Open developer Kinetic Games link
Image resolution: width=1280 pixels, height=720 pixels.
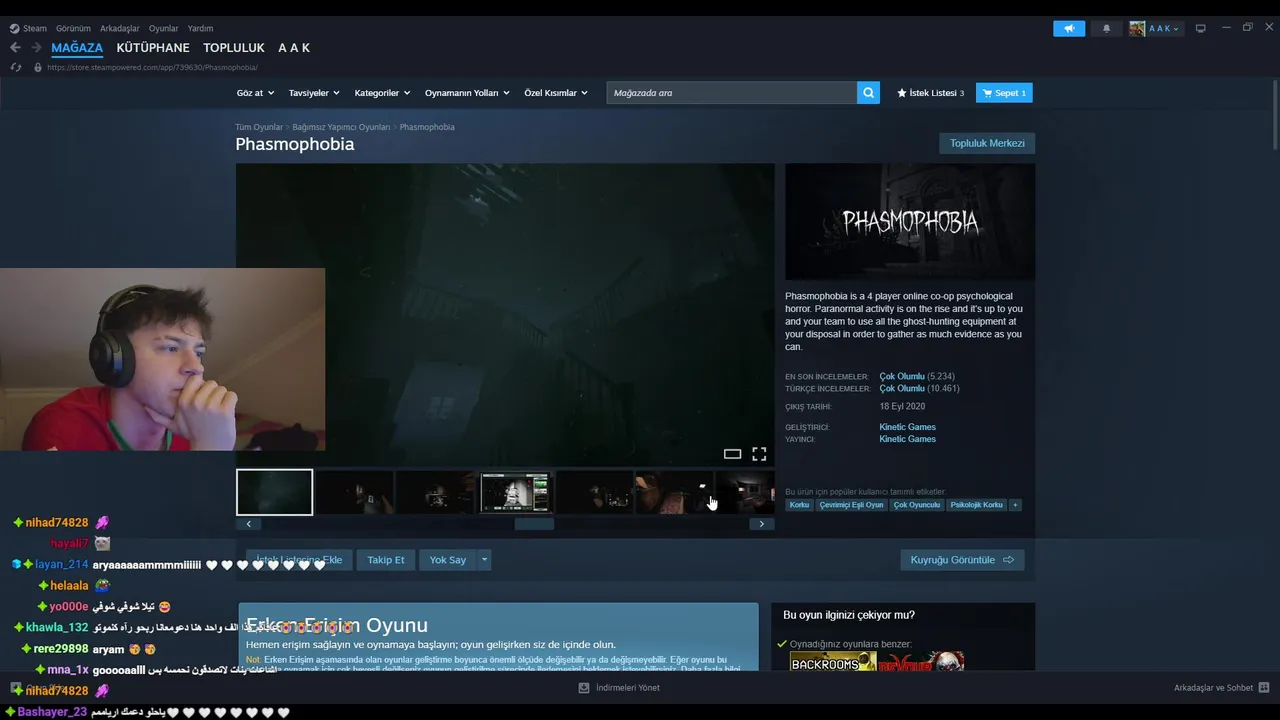pos(907,427)
